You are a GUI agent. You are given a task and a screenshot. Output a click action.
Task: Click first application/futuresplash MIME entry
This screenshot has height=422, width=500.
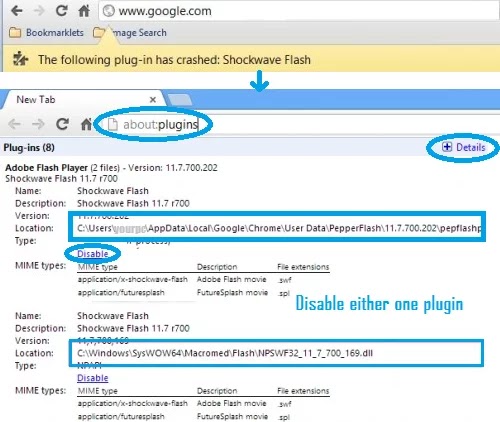click(x=121, y=292)
